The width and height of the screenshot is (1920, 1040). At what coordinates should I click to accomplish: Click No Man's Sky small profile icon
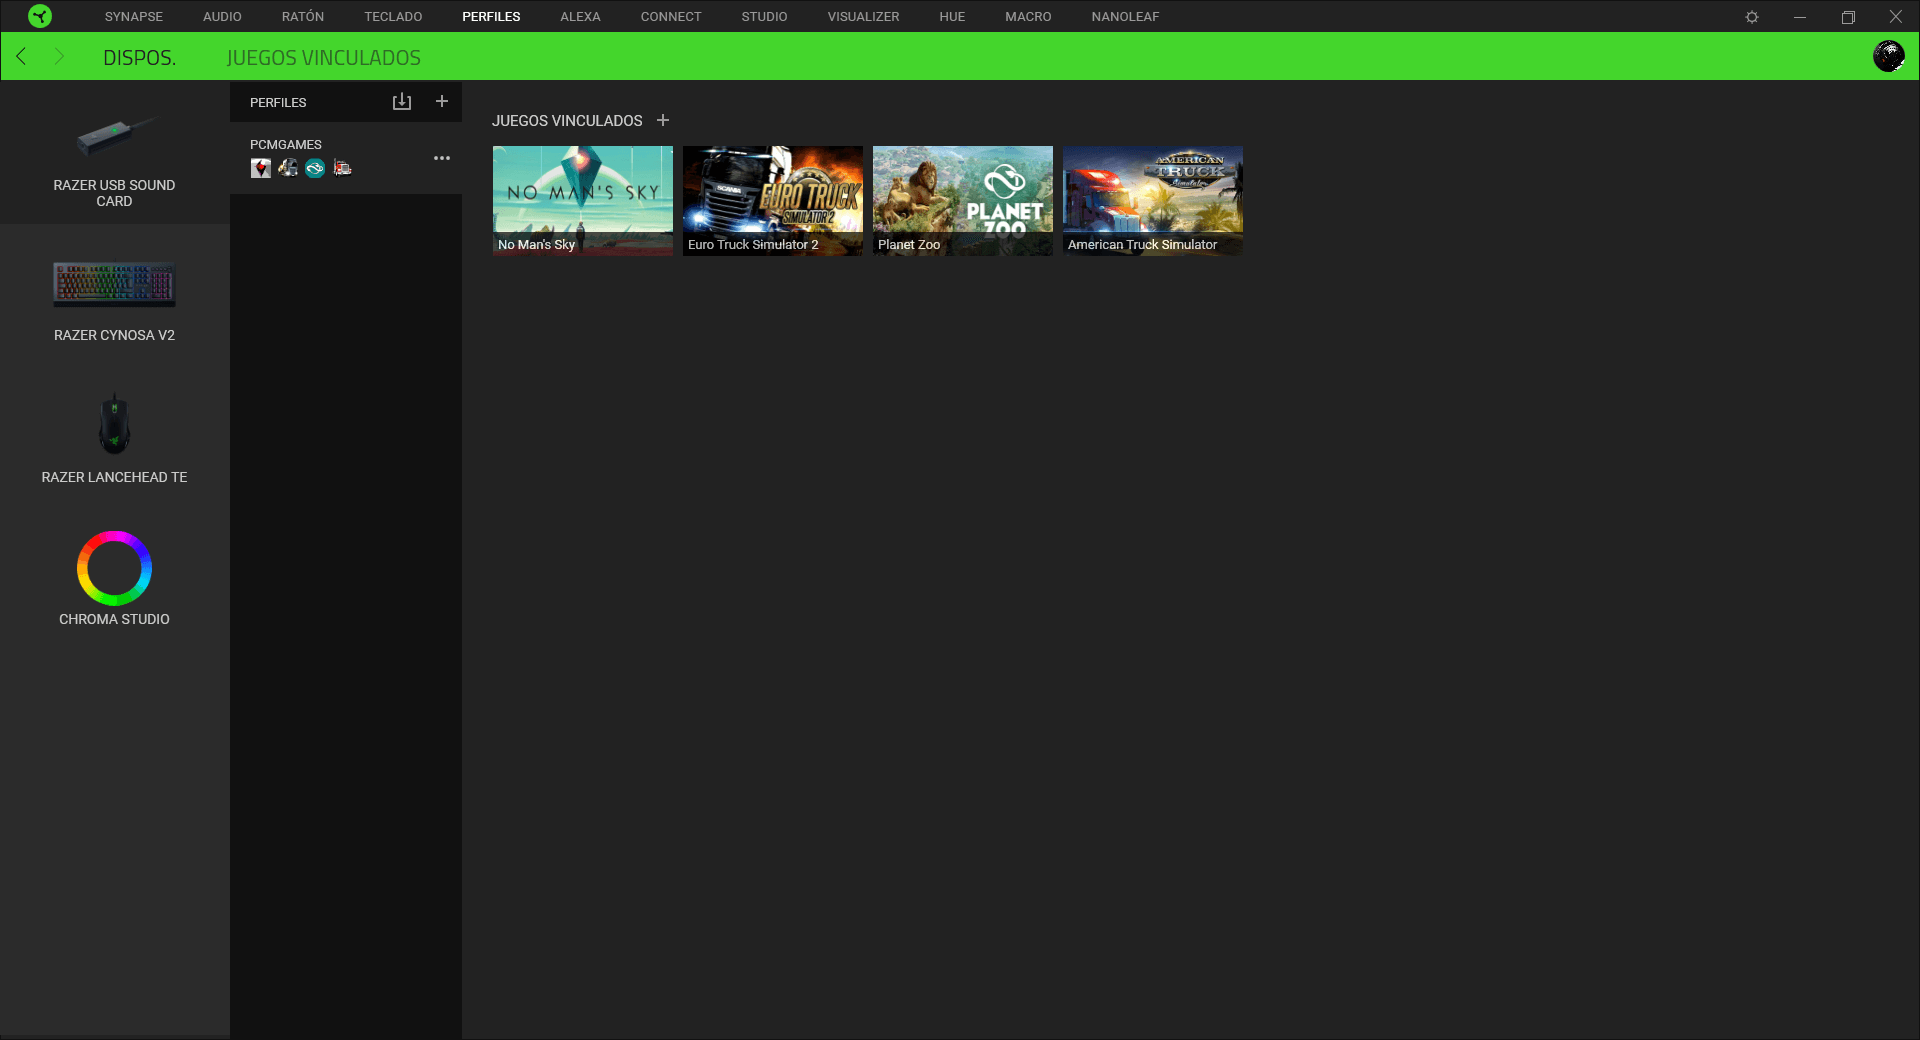click(261, 168)
